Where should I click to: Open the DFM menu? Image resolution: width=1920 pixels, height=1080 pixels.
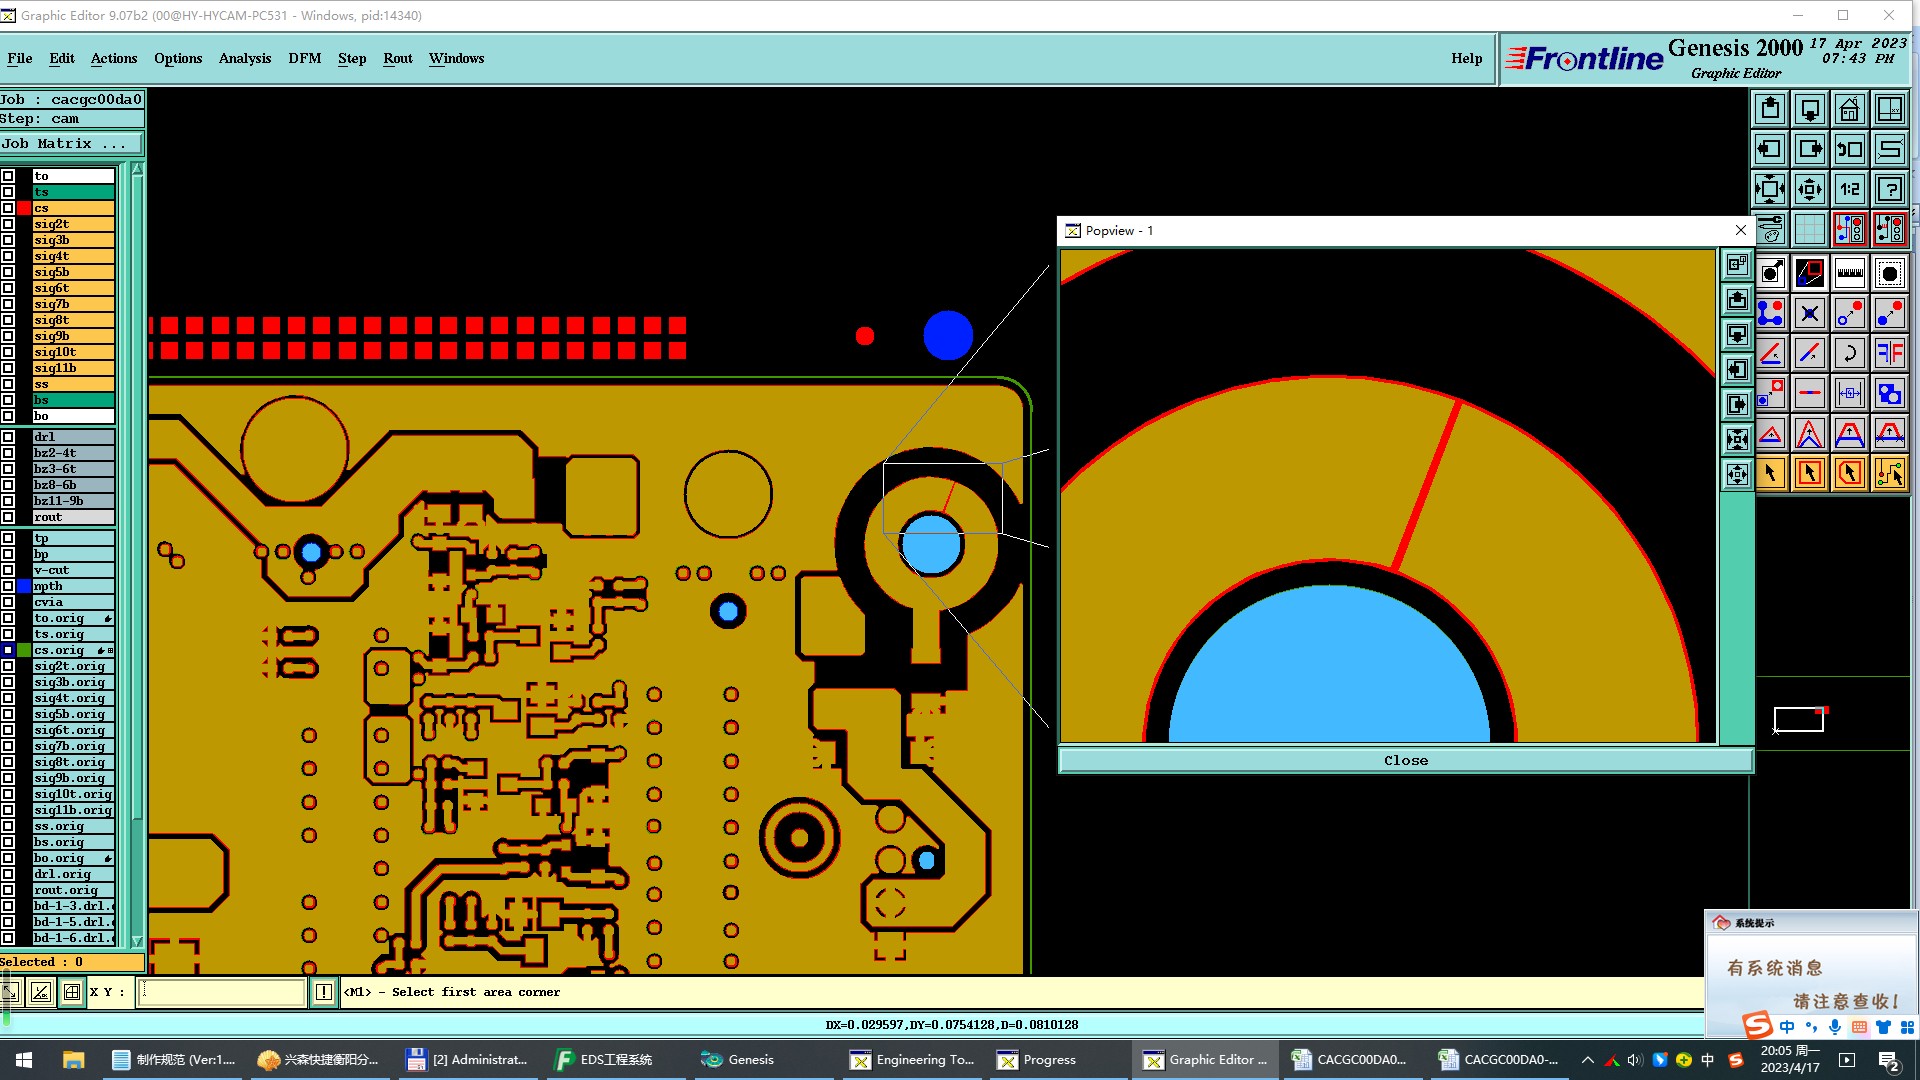[x=304, y=58]
